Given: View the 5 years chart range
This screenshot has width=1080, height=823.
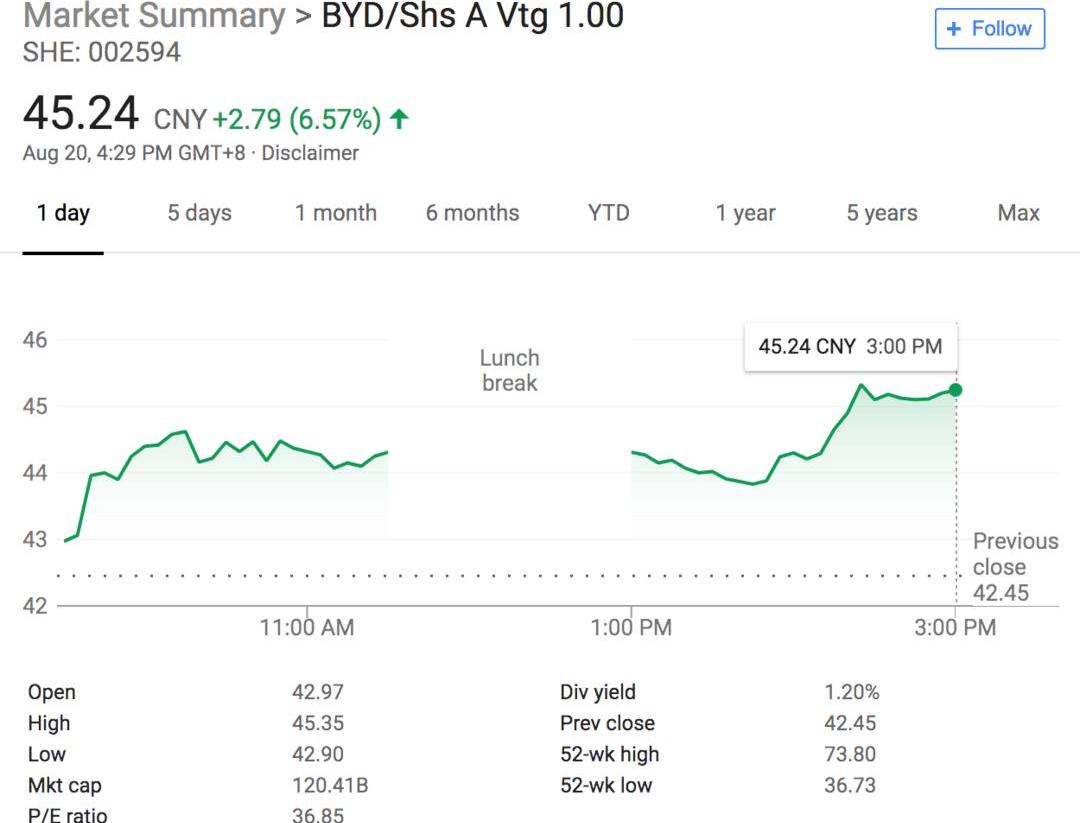Looking at the screenshot, I should click(881, 213).
